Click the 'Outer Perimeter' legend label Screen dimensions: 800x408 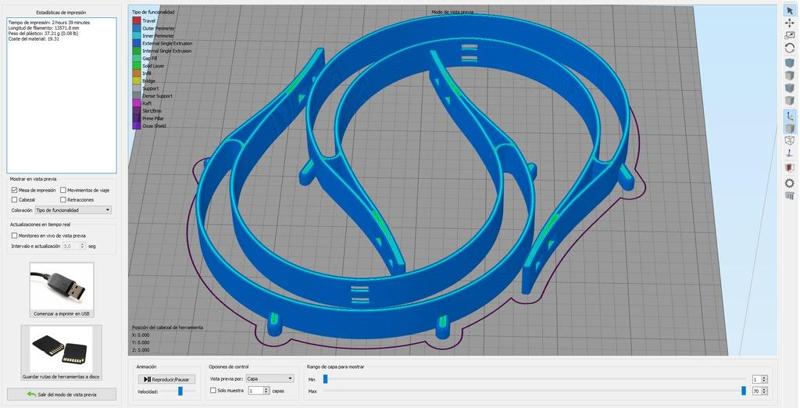point(158,29)
